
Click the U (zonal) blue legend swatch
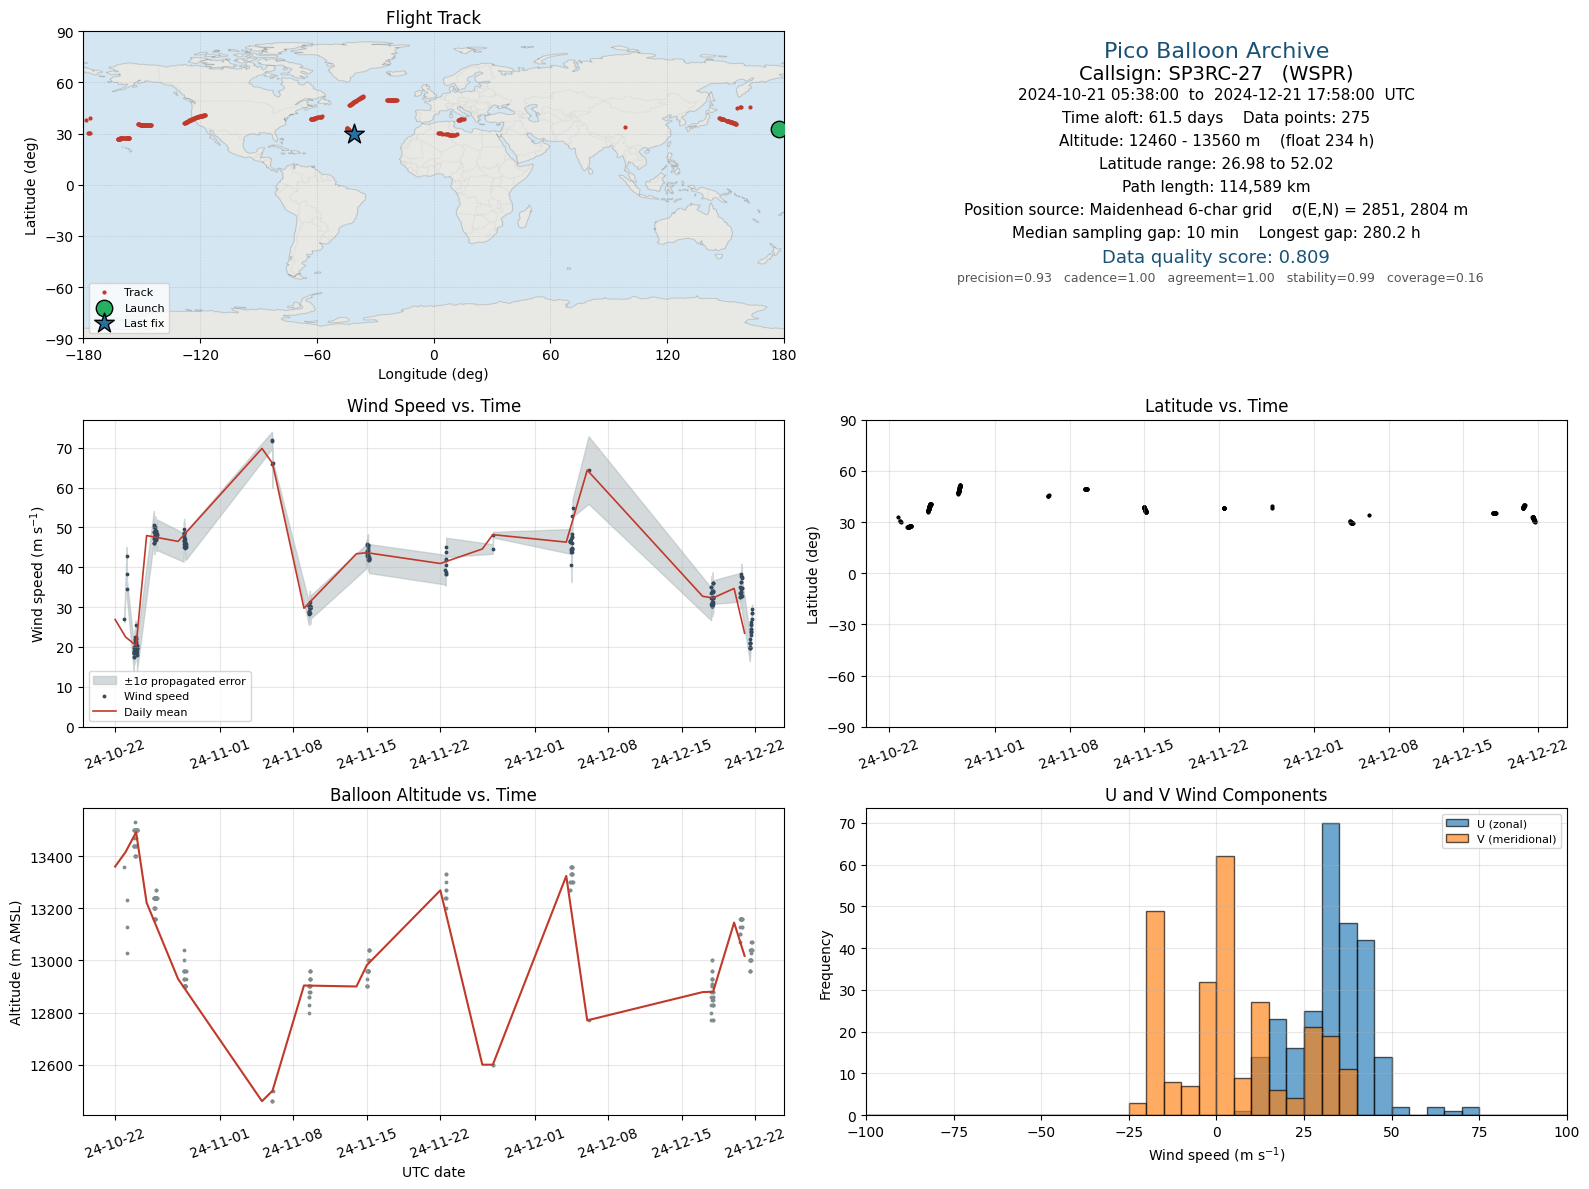click(1457, 824)
